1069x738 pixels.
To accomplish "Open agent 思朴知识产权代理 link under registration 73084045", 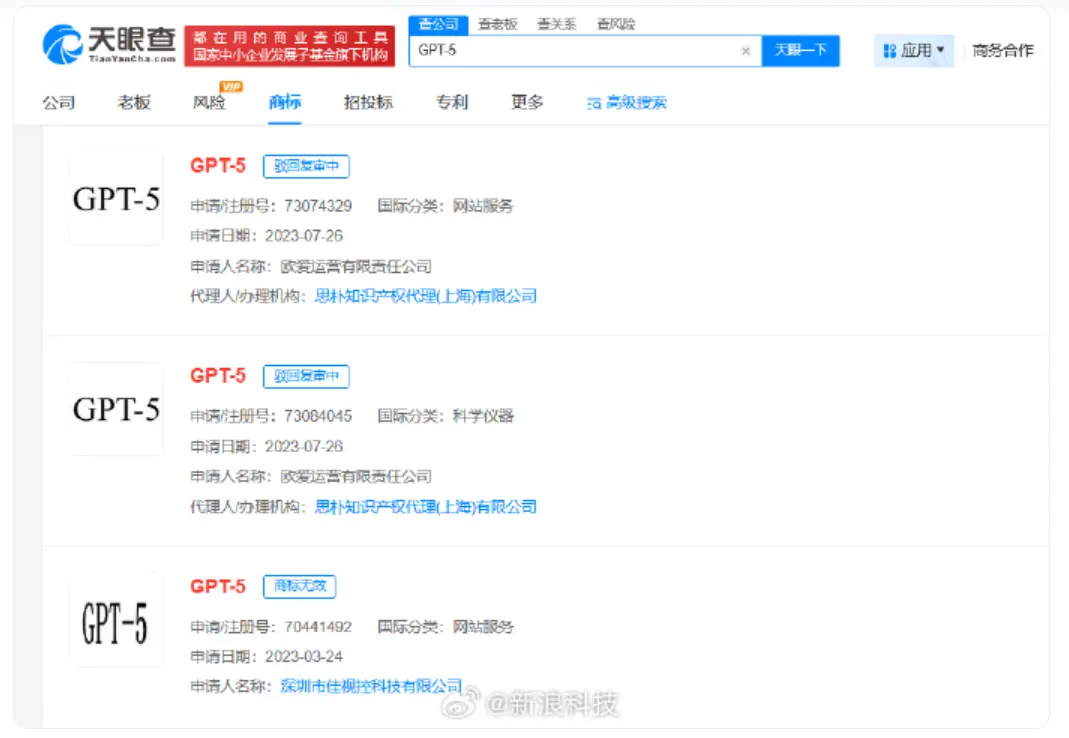I will [x=425, y=507].
